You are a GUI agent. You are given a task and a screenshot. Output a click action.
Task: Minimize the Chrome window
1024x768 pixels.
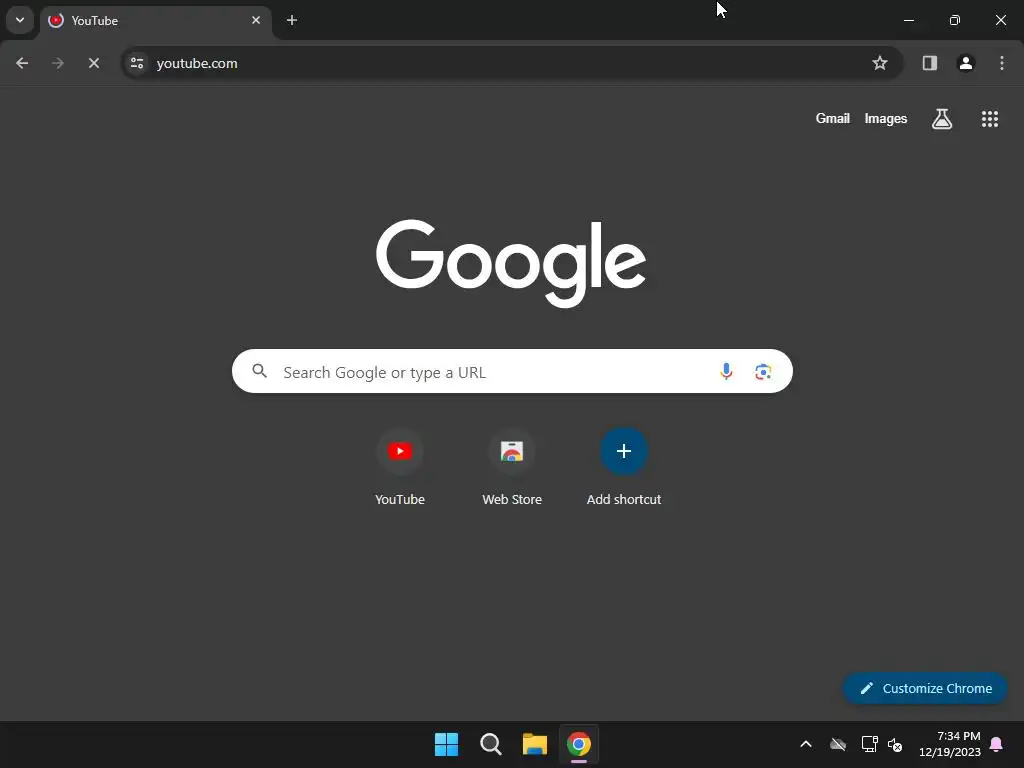coord(908,20)
